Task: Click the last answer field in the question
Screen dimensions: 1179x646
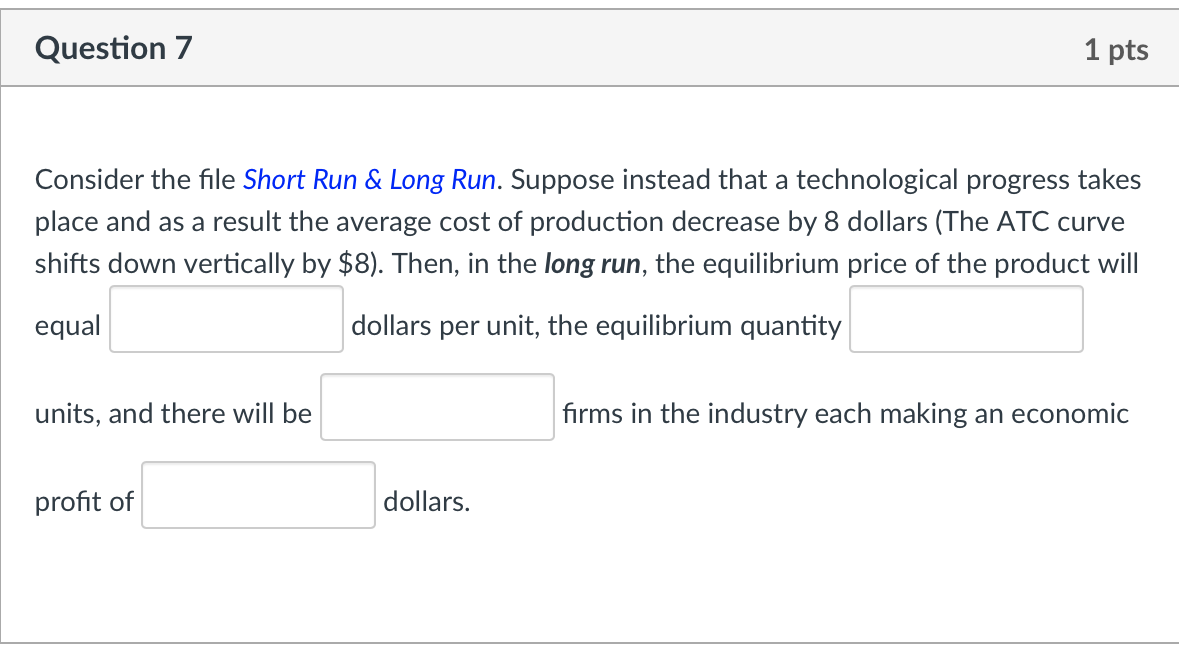Action: tap(257, 495)
